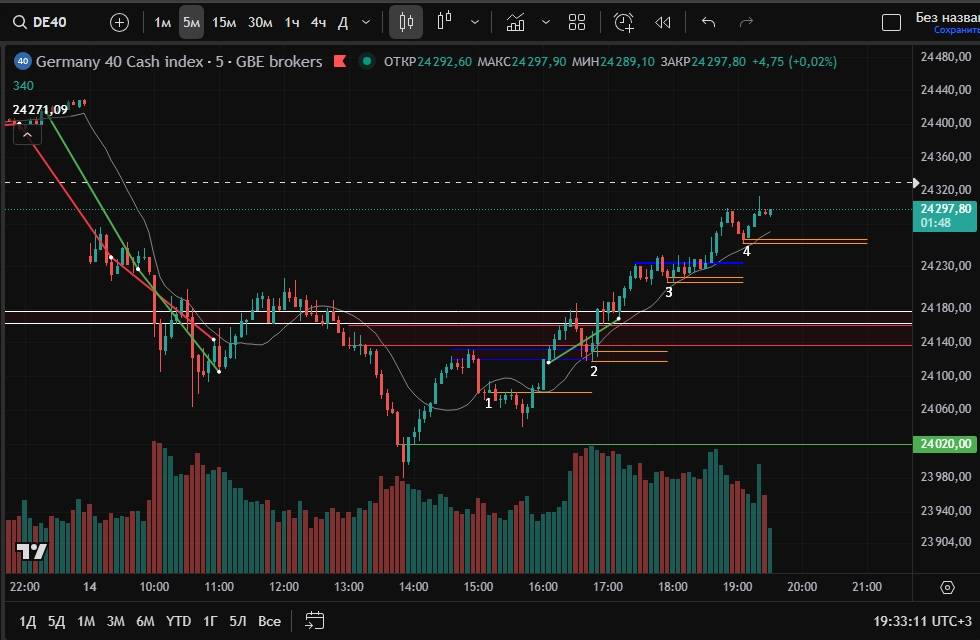Open the price scale settings gear
This screenshot has height=640, width=980.
tap(947, 587)
